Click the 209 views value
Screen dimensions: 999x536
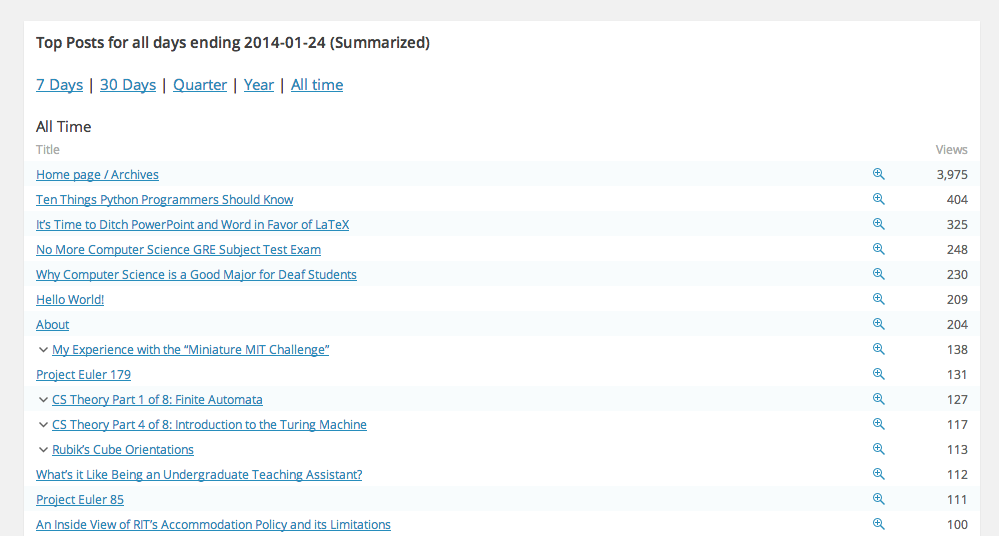pos(957,300)
